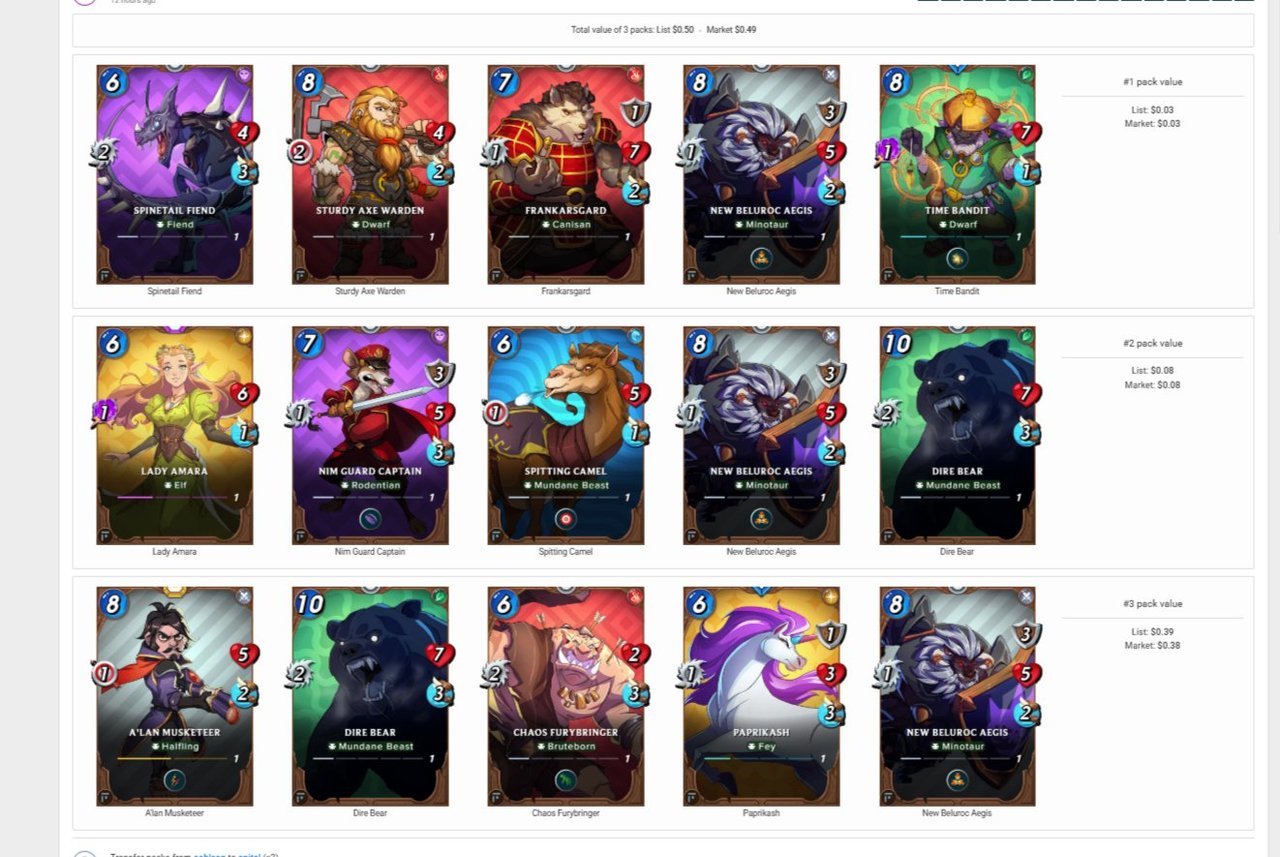The image size is (1280, 857).
Task: Click the Spinetail Fiend name below the card
Action: click(x=174, y=292)
